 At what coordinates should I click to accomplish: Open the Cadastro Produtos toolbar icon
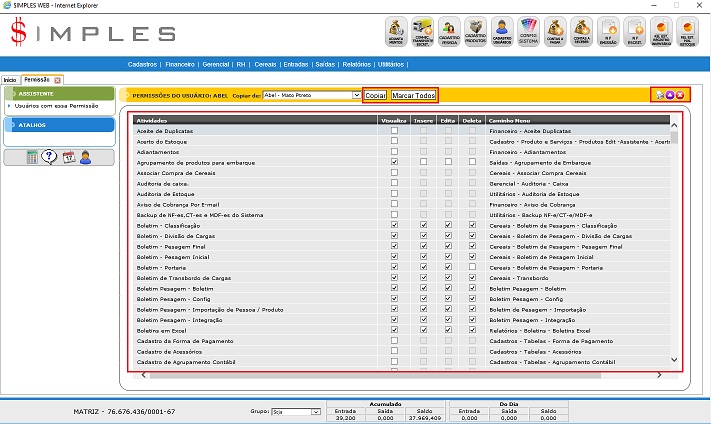(x=476, y=32)
